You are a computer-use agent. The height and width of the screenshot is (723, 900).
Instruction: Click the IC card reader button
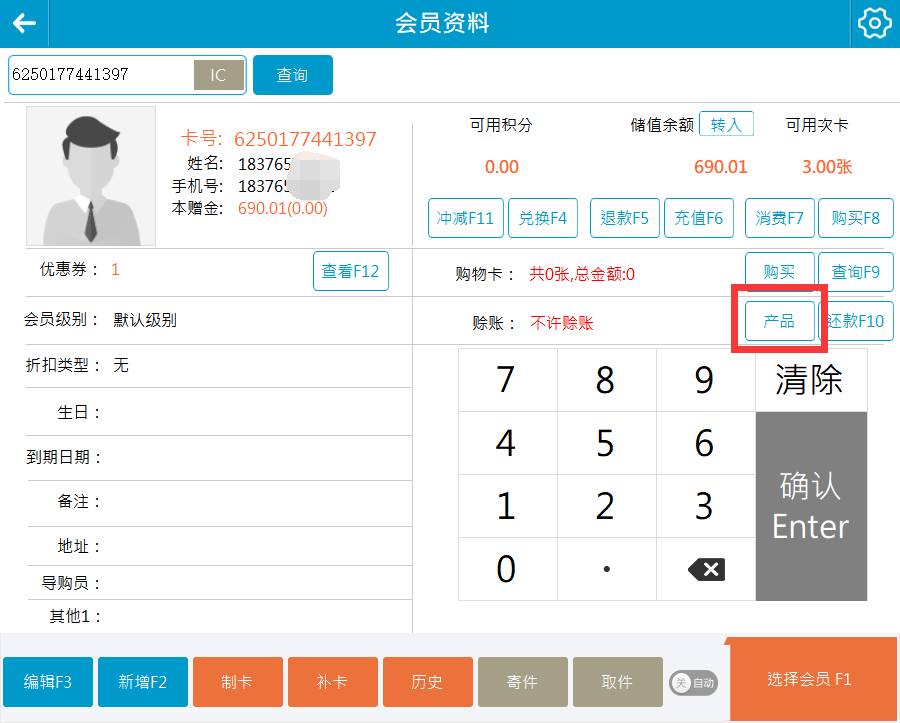pyautogui.click(x=218, y=75)
